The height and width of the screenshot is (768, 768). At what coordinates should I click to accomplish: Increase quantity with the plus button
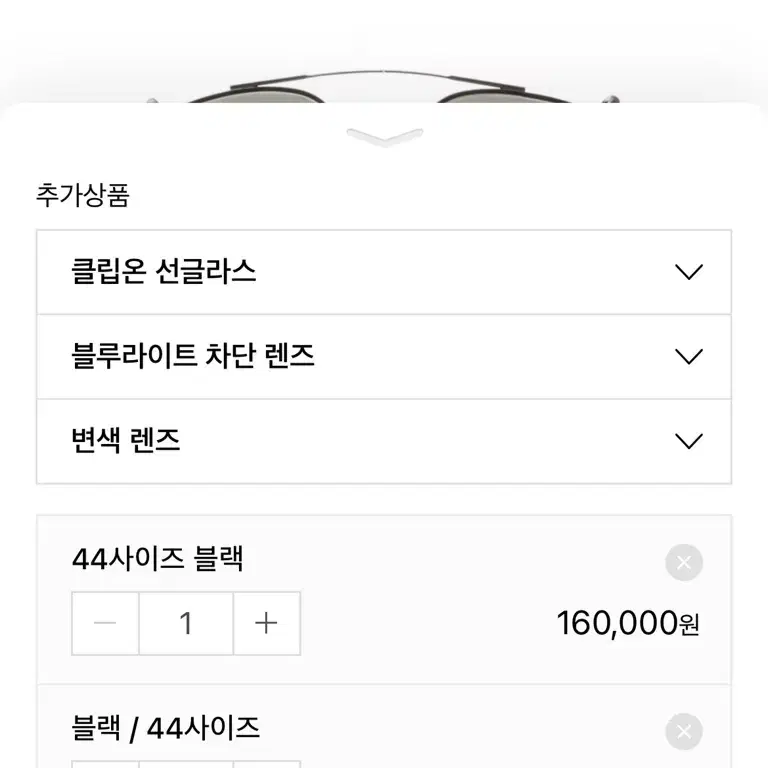coord(267,623)
